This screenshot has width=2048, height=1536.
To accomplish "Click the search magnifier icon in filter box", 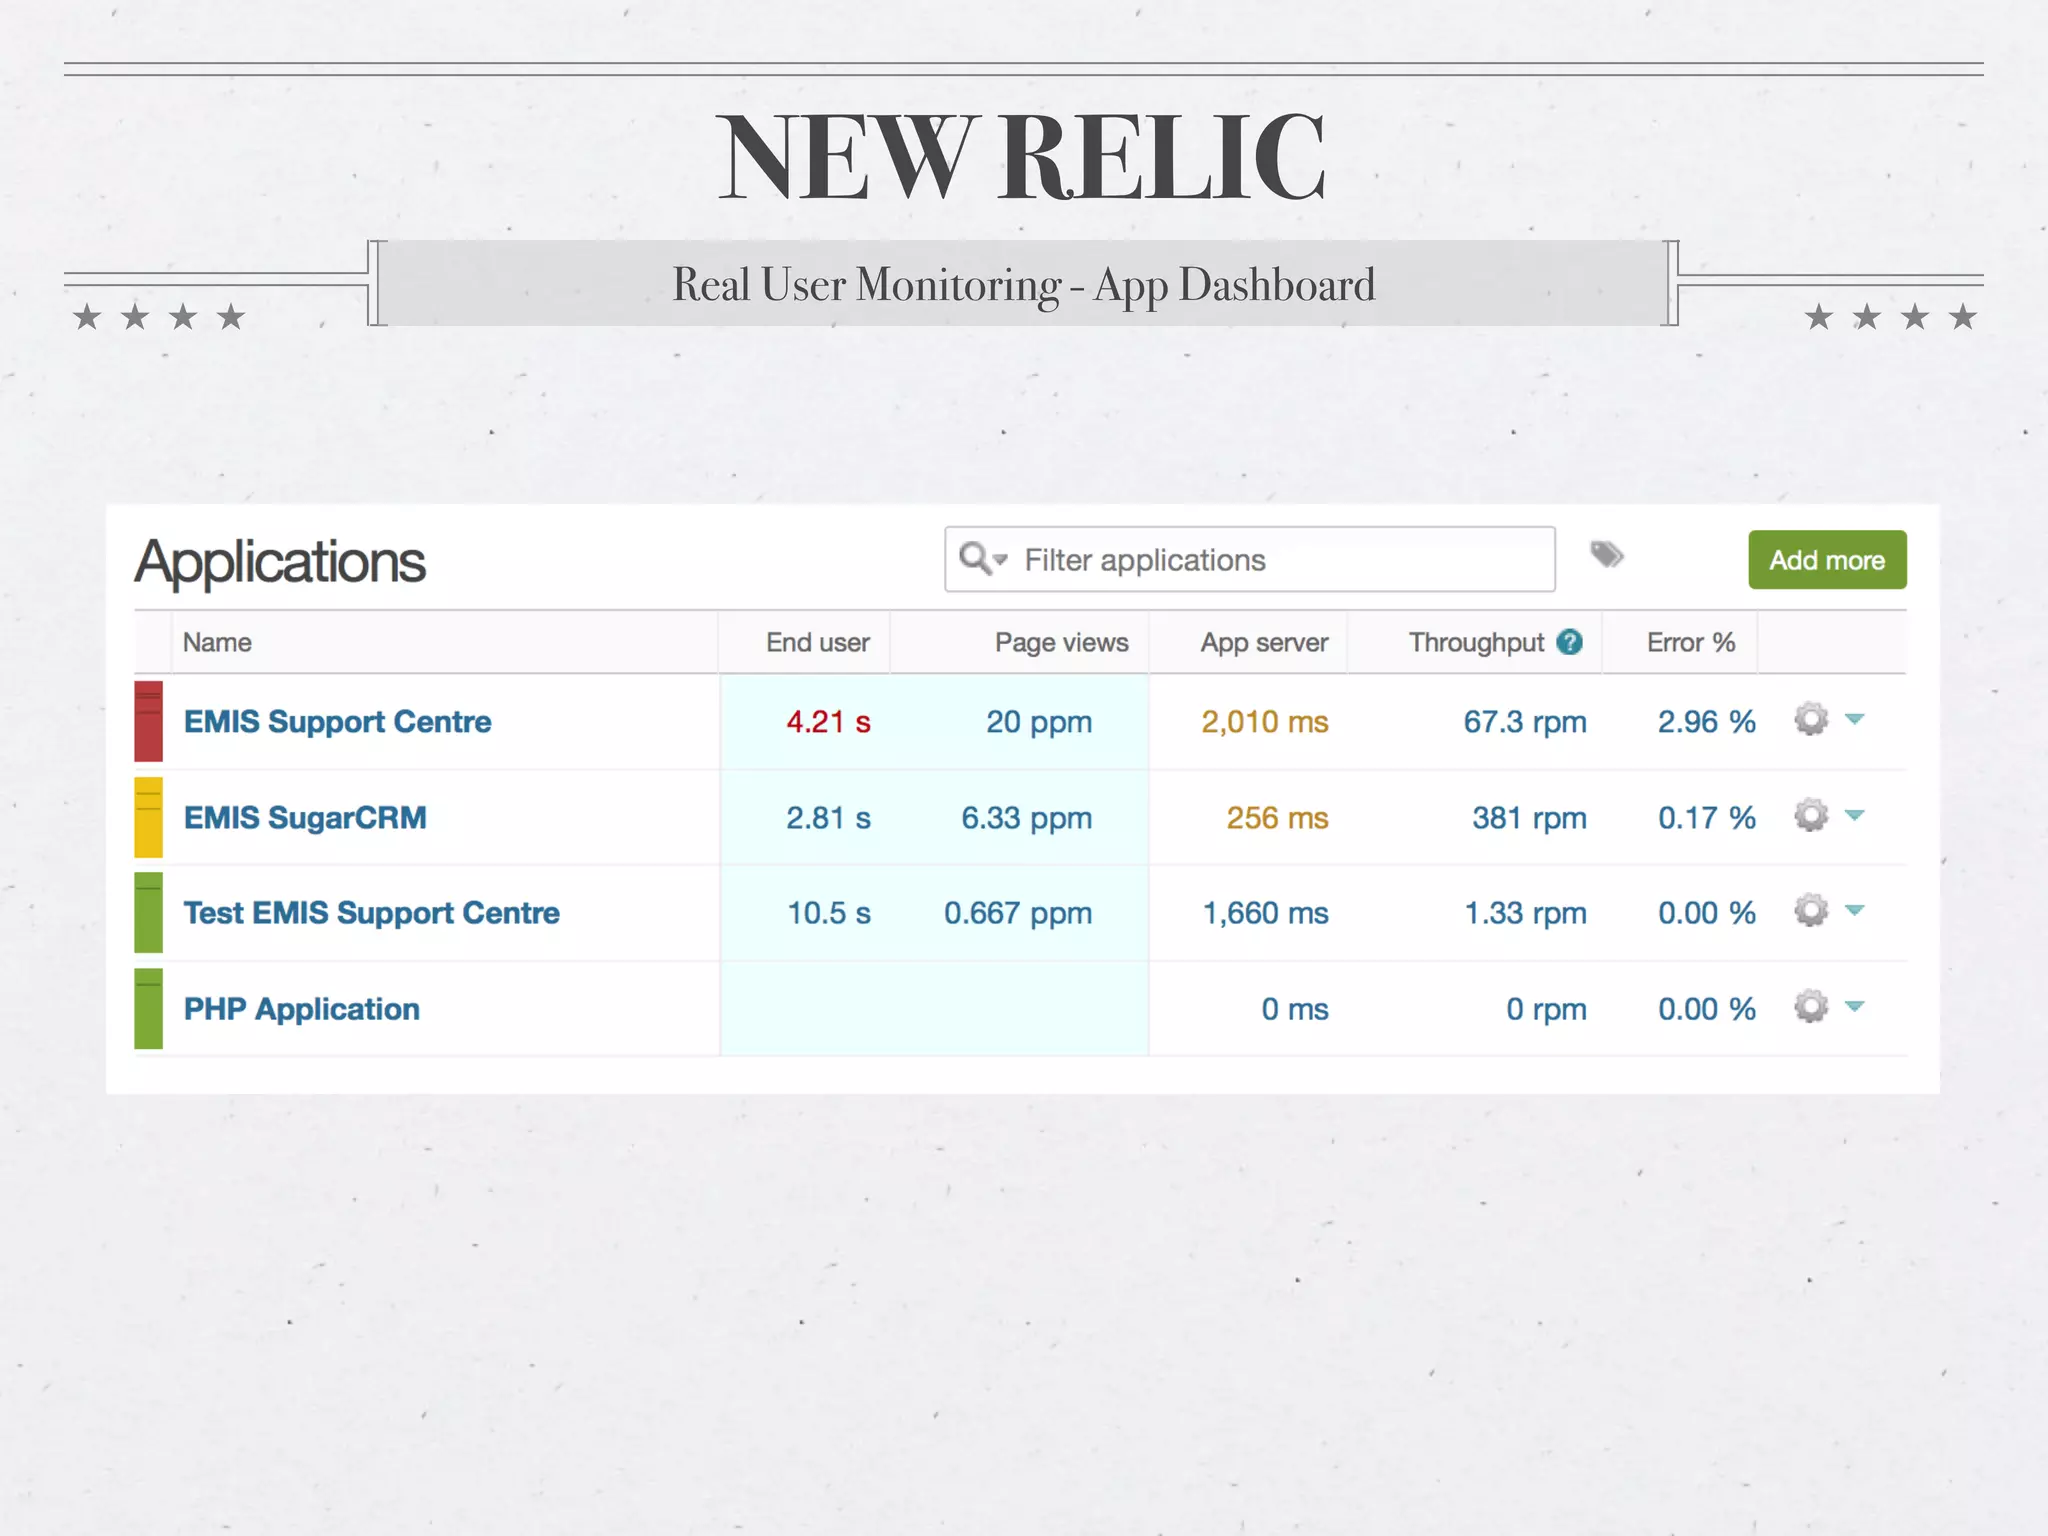I will (x=974, y=558).
